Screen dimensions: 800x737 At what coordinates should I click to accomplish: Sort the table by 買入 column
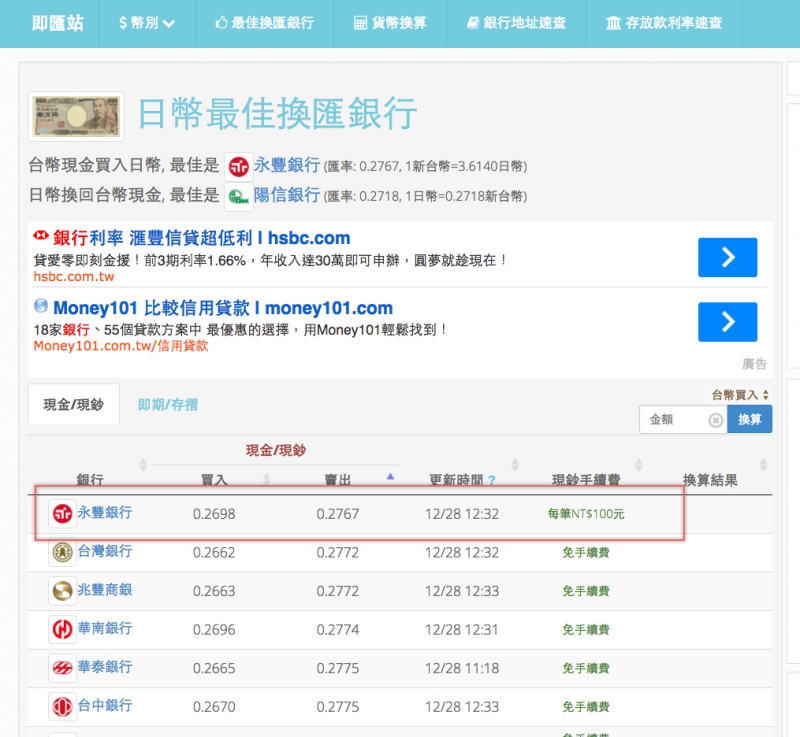214,480
